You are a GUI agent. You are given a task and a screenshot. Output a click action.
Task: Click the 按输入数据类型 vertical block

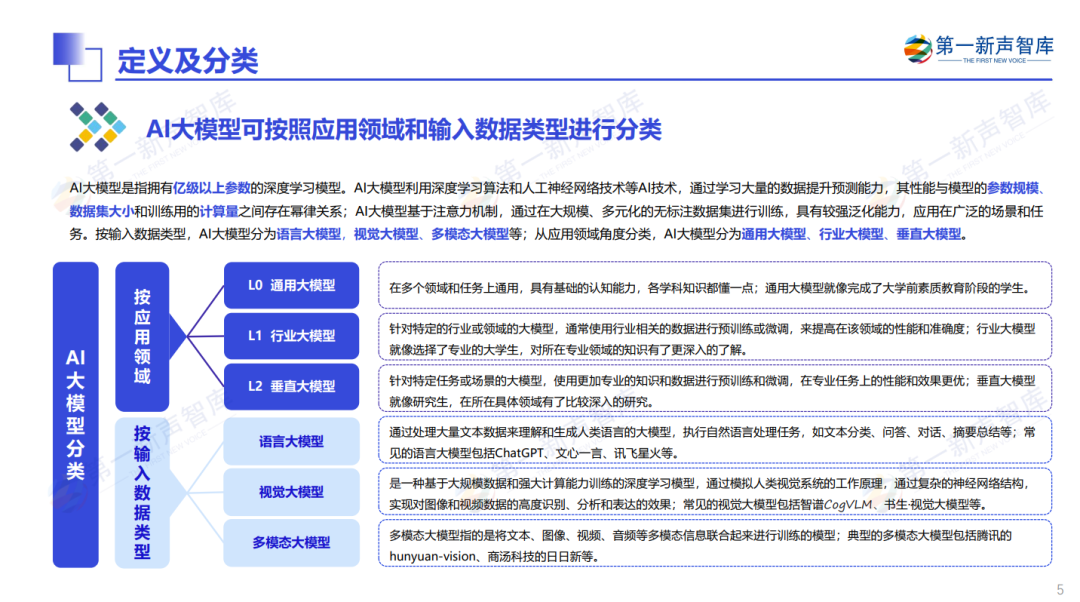click(143, 492)
